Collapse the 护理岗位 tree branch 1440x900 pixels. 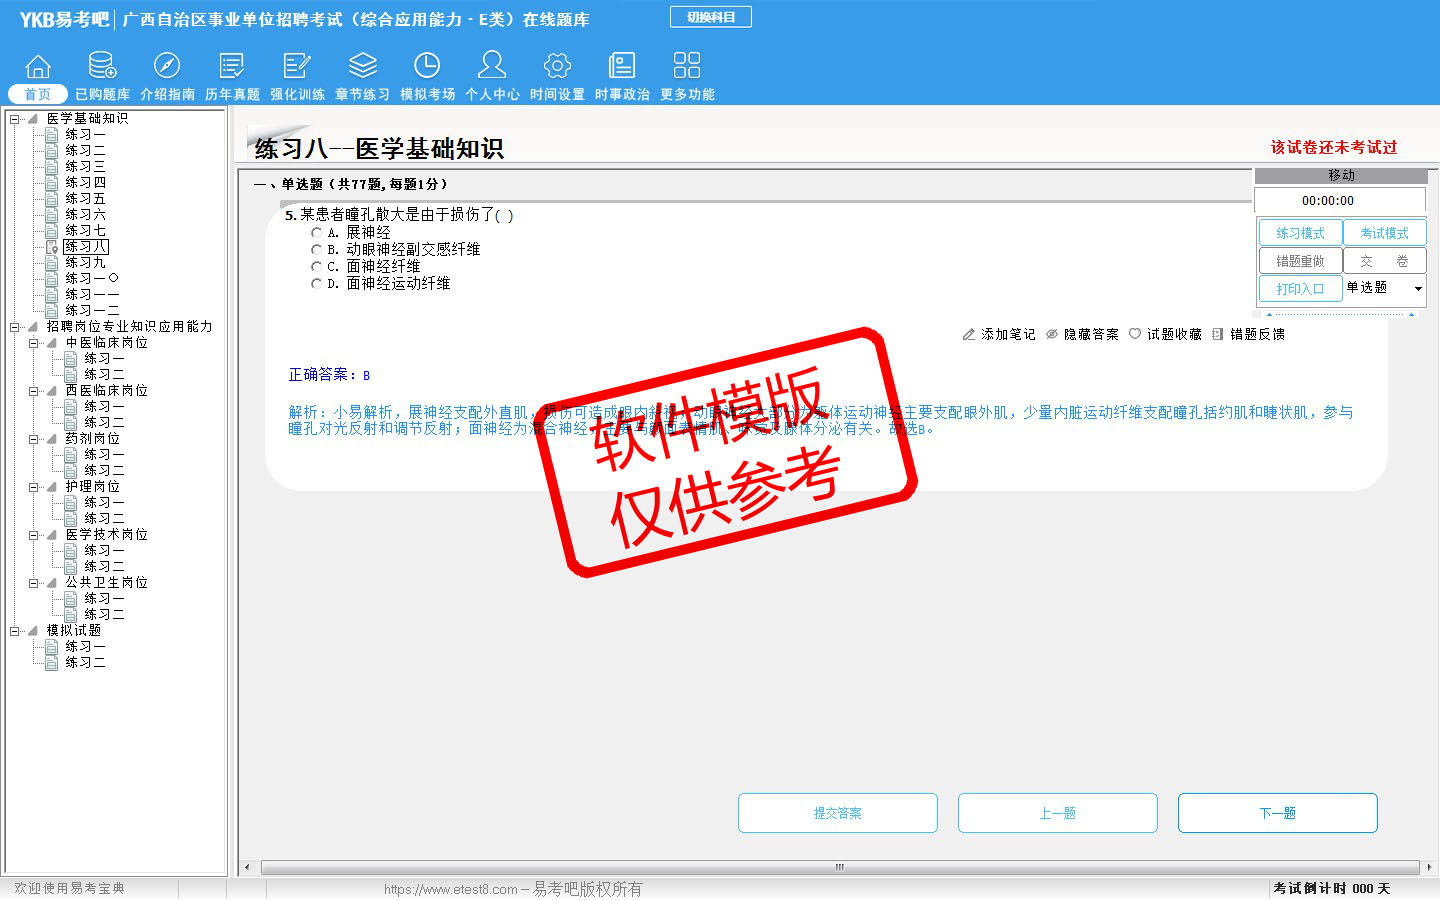34,487
